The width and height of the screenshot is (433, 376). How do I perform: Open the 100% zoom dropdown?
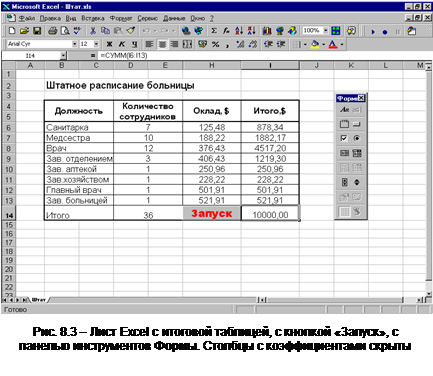pos(326,31)
